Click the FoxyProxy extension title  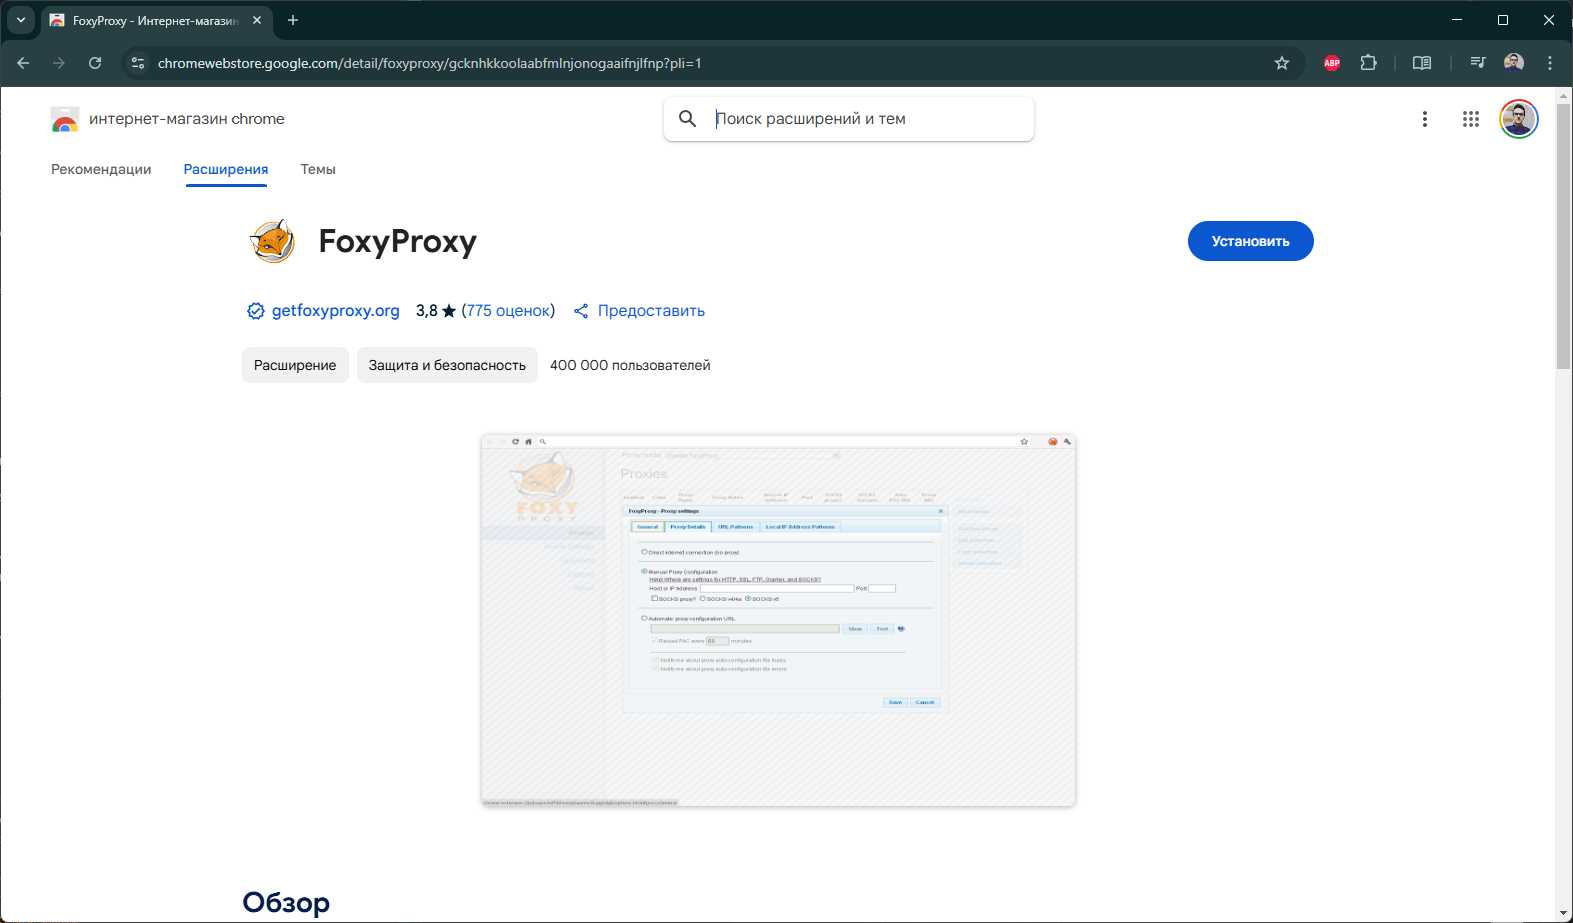click(x=398, y=241)
